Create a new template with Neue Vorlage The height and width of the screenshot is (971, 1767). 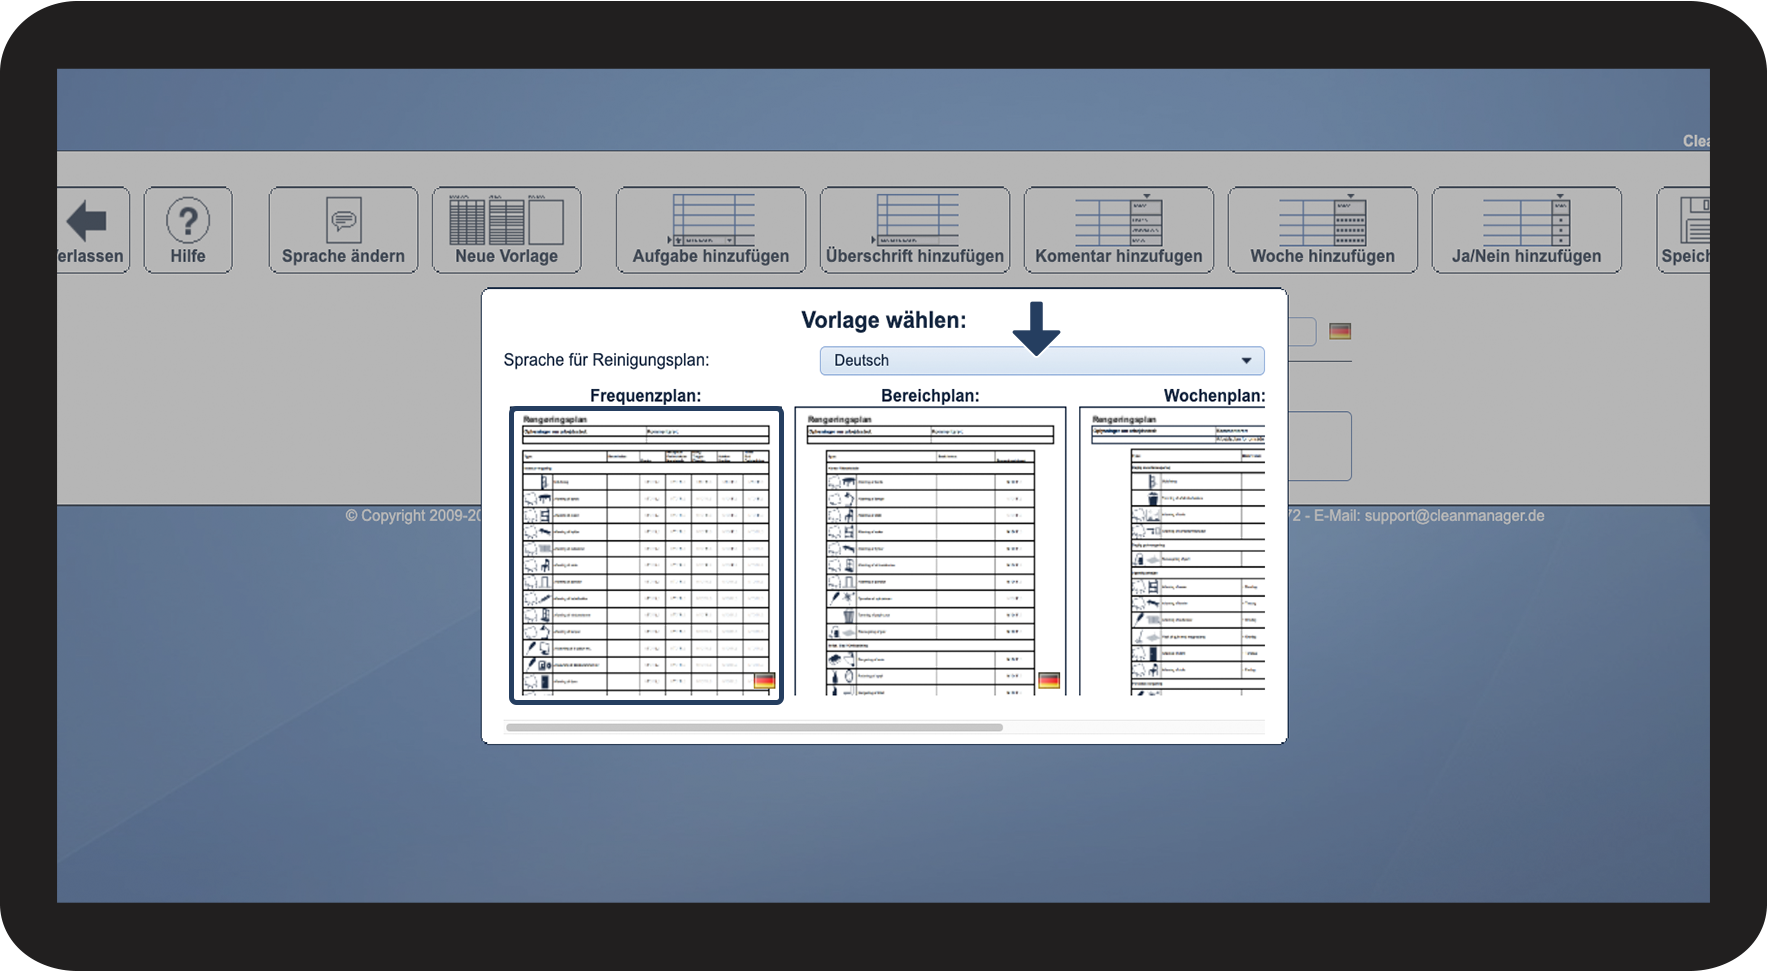coord(506,230)
